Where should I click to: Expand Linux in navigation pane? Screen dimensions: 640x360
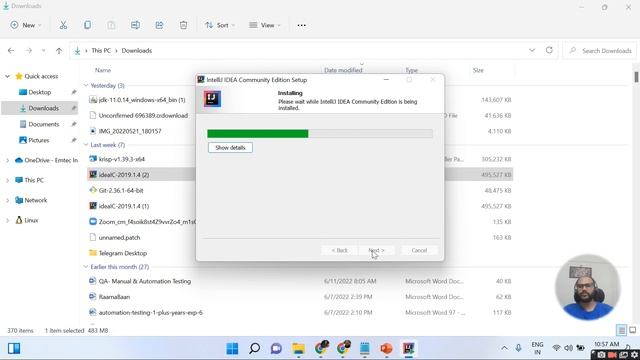(7, 220)
